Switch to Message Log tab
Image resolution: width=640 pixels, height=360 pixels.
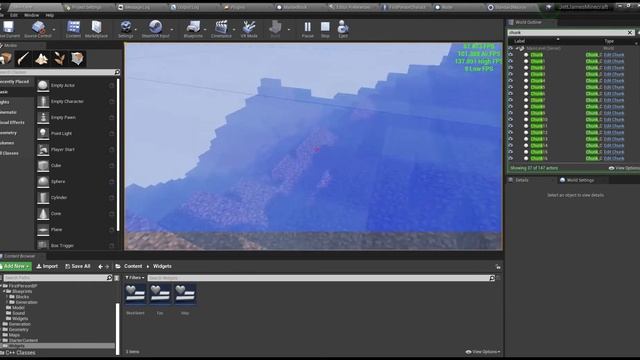click(139, 7)
